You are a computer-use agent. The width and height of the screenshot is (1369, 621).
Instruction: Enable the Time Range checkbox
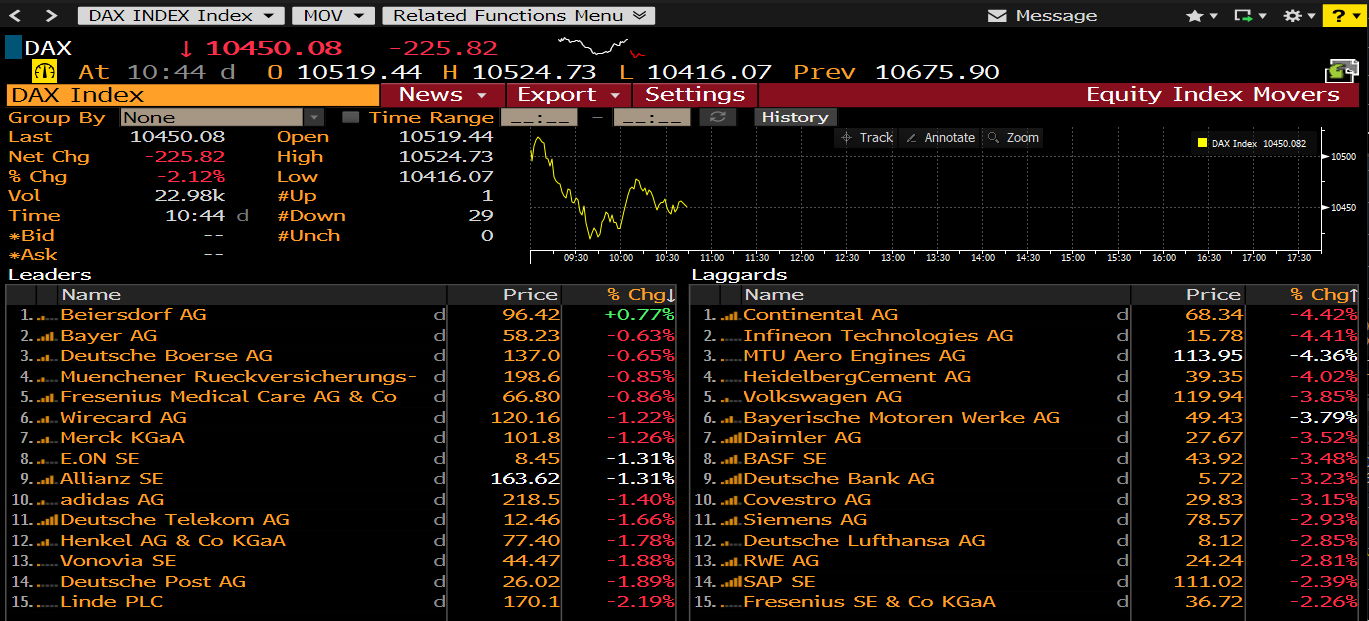pyautogui.click(x=350, y=117)
